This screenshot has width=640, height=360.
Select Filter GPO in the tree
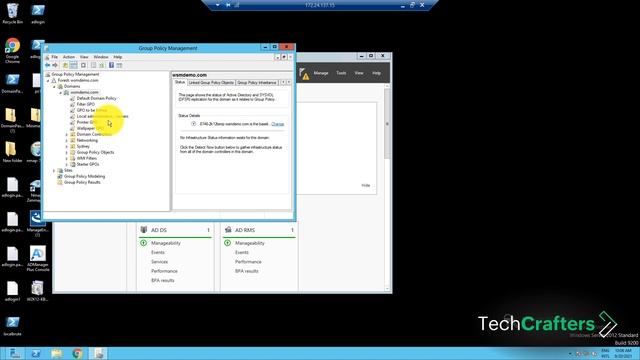(x=86, y=104)
